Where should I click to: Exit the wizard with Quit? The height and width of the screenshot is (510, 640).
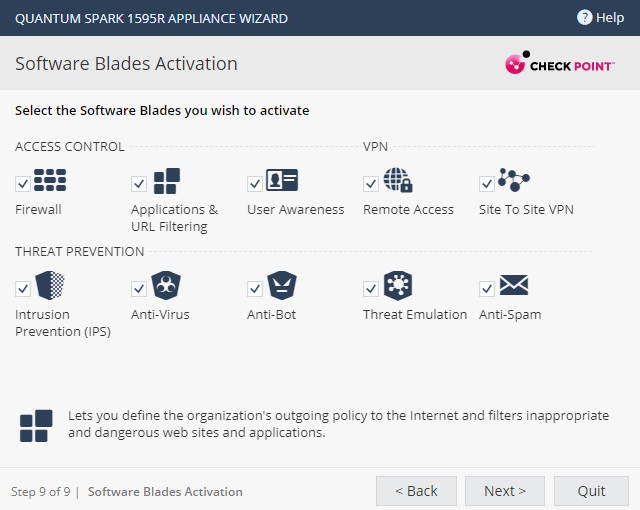591,491
